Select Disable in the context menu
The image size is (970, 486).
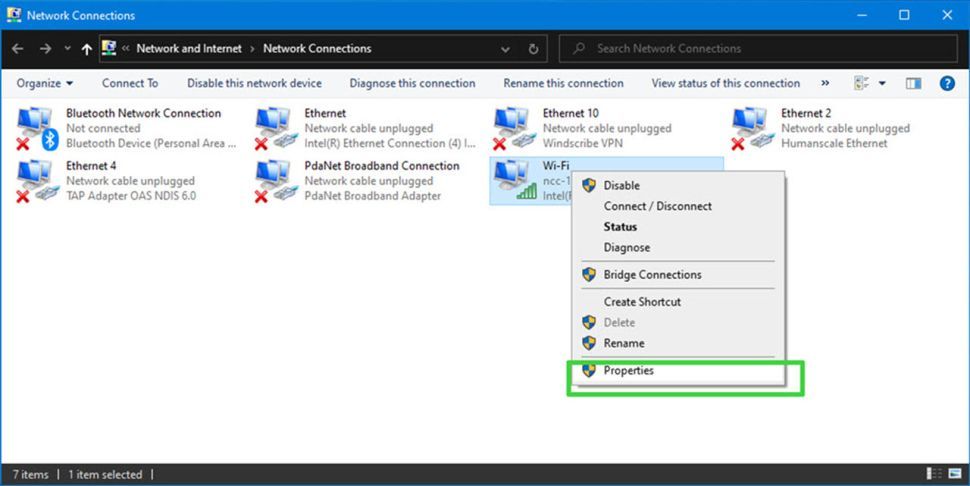coord(621,186)
